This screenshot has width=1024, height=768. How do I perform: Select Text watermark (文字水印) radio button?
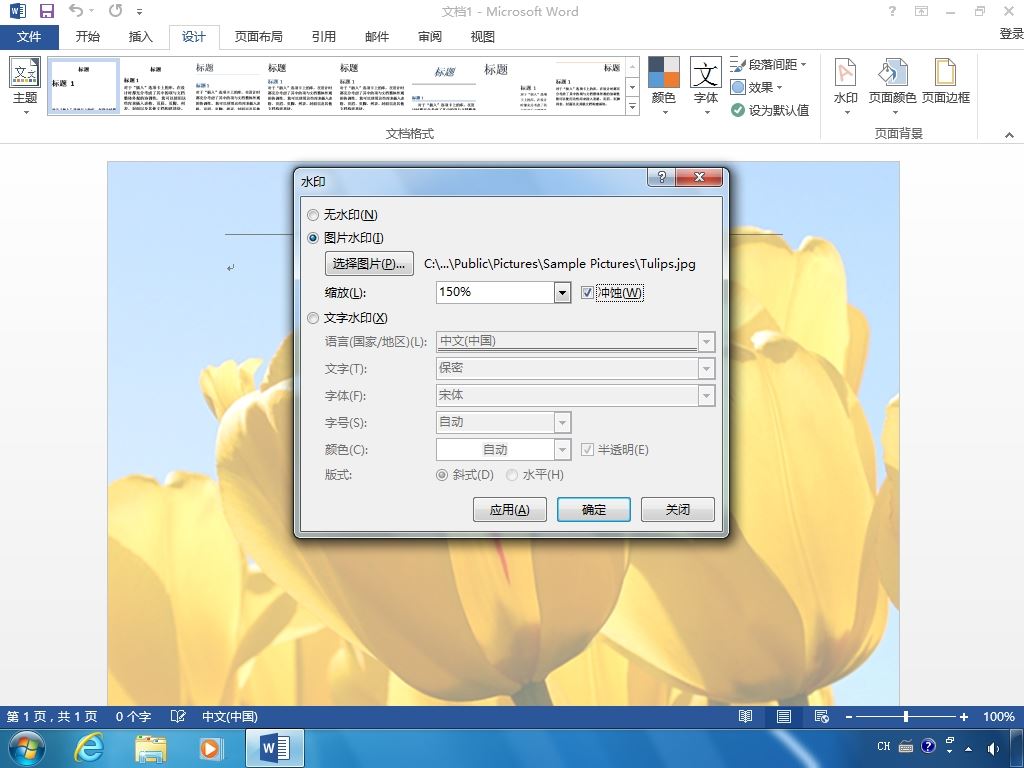click(x=313, y=318)
